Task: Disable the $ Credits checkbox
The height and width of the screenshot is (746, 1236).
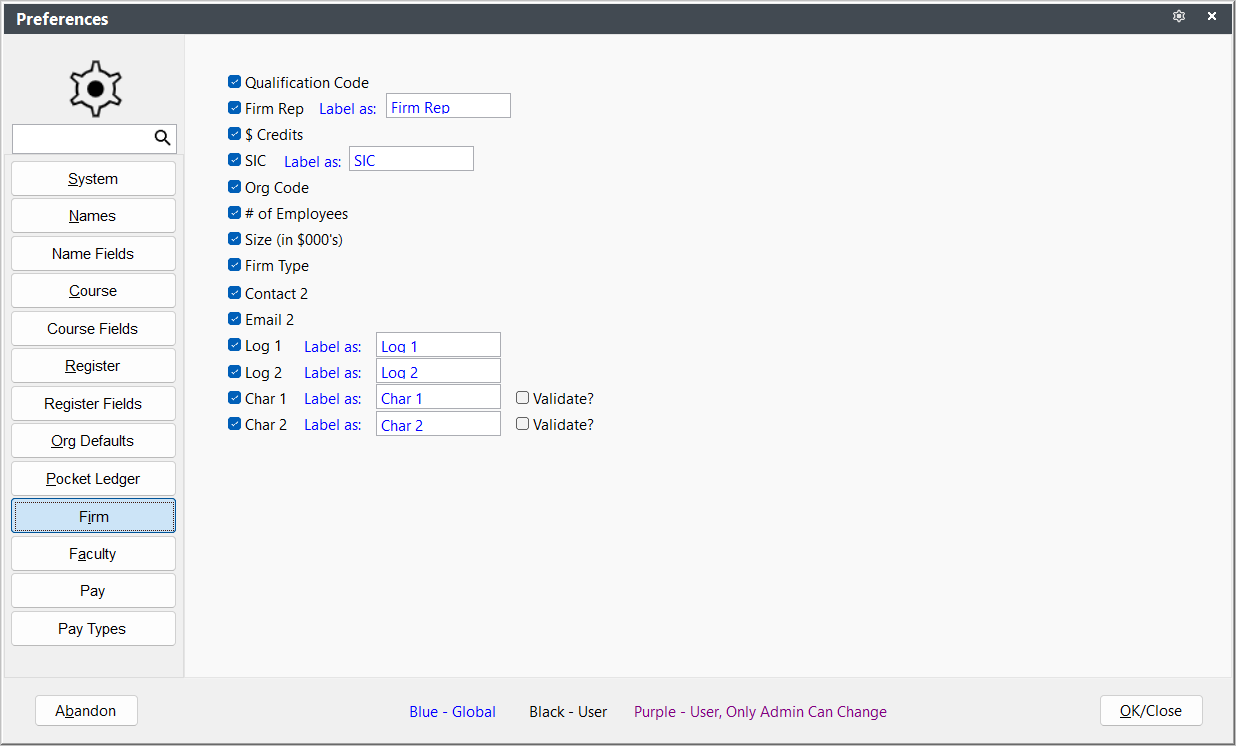Action: point(235,133)
